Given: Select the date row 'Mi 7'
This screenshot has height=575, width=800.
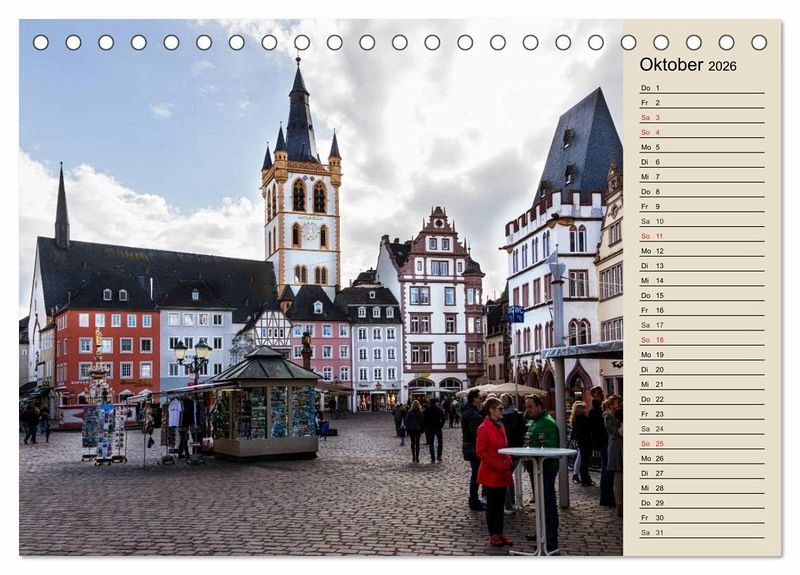Looking at the screenshot, I should tap(702, 177).
